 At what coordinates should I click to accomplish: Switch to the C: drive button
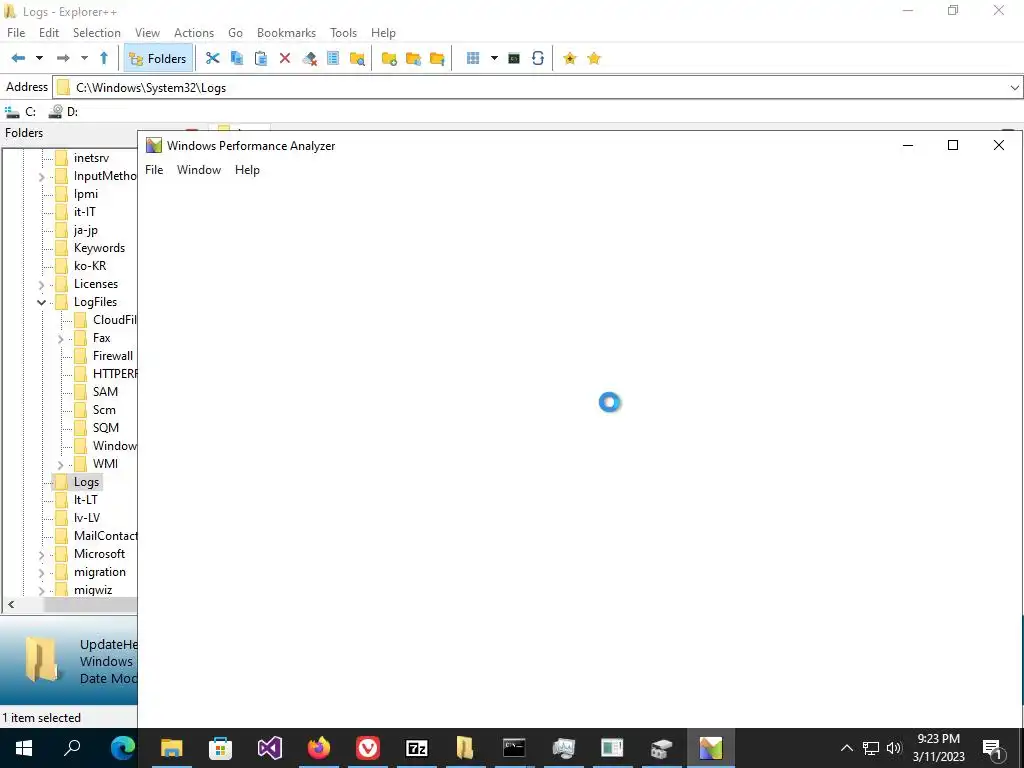(x=21, y=112)
